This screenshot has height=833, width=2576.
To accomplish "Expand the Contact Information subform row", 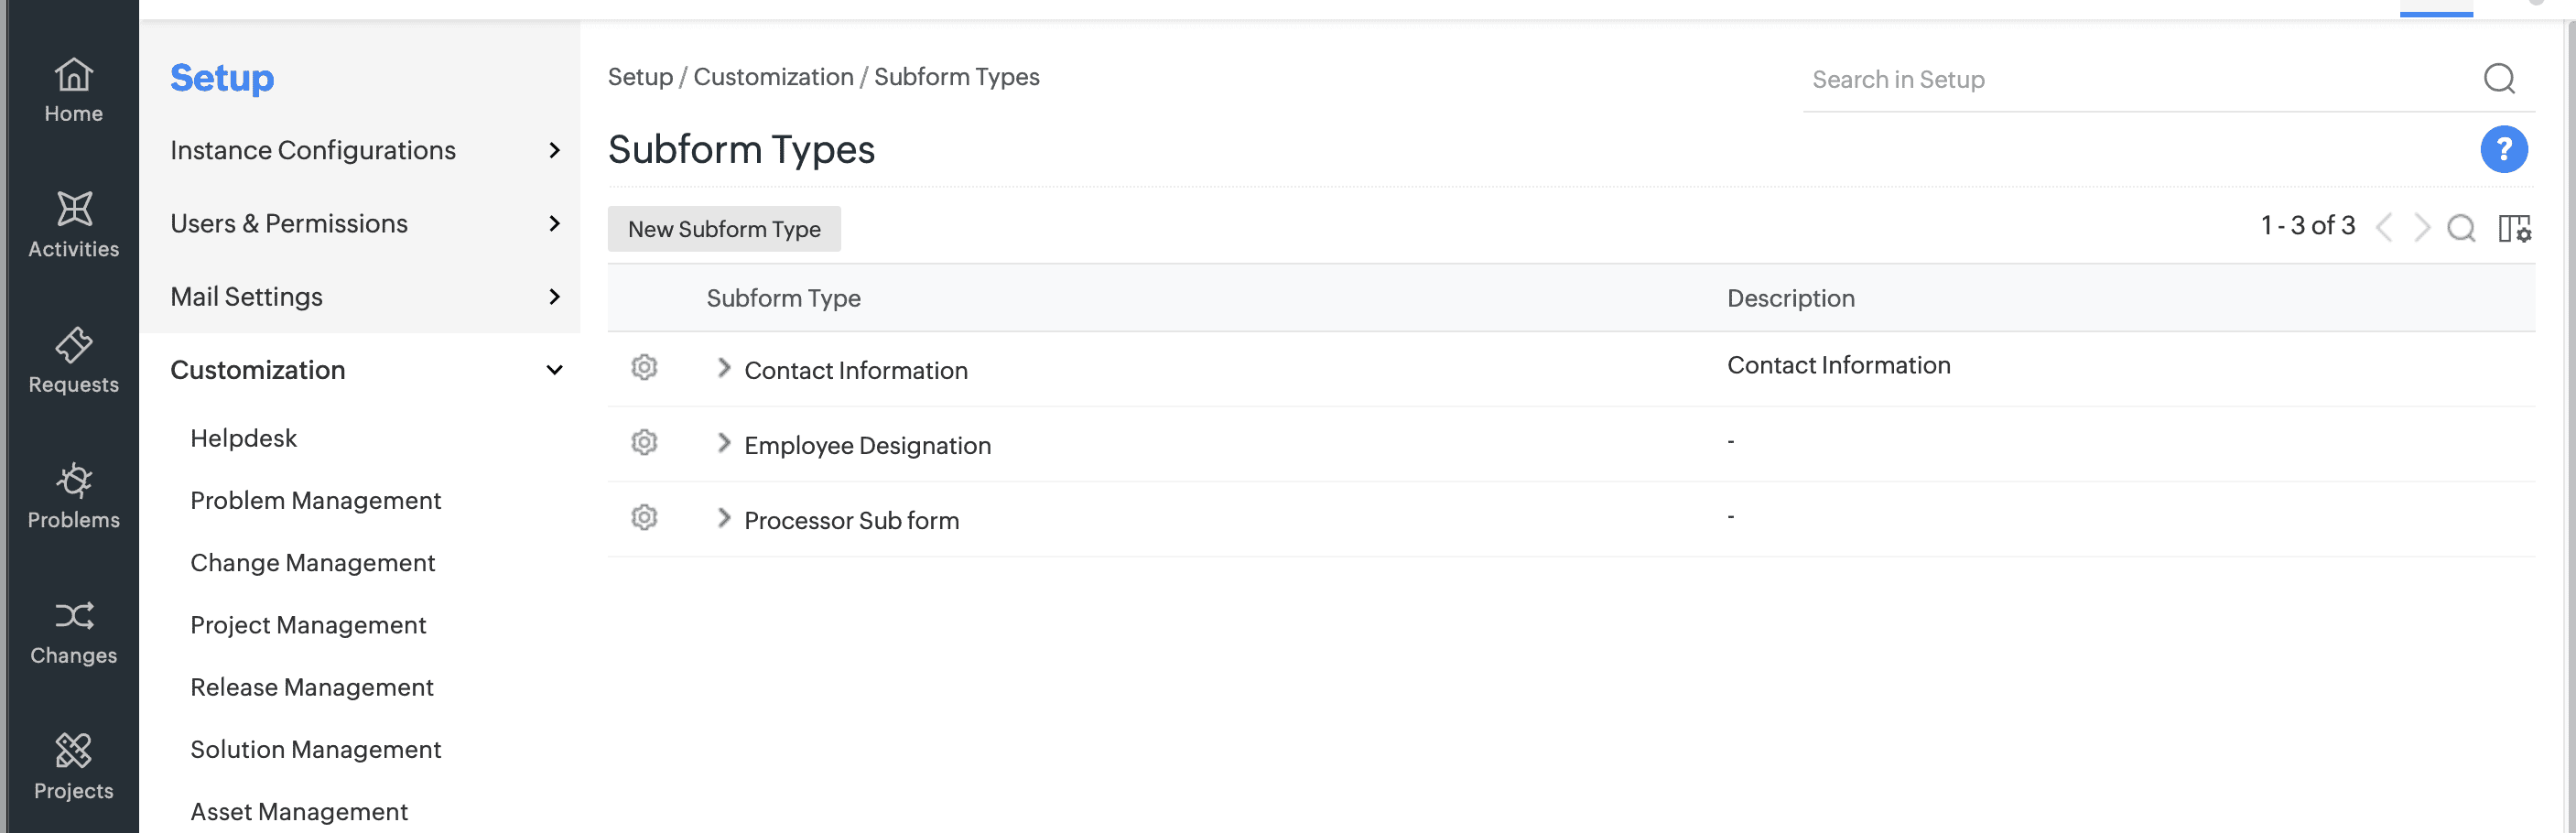I will [724, 369].
